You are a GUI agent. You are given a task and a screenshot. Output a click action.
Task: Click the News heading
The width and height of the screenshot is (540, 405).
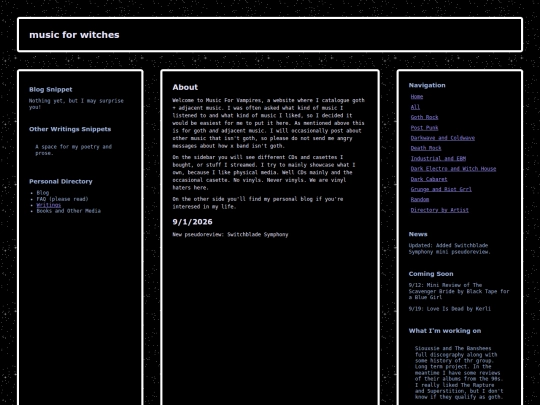(x=418, y=234)
